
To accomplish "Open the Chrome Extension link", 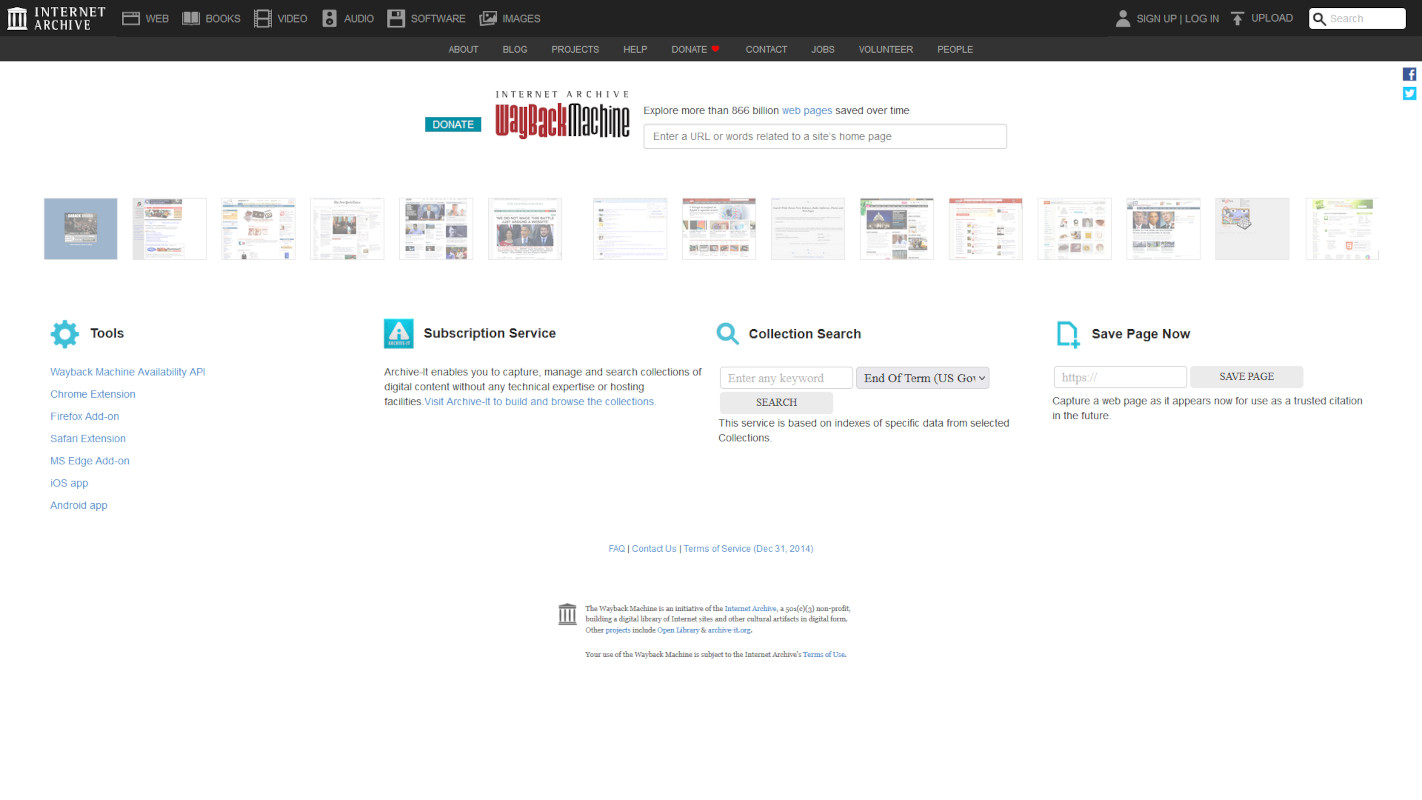I will click(x=93, y=394).
